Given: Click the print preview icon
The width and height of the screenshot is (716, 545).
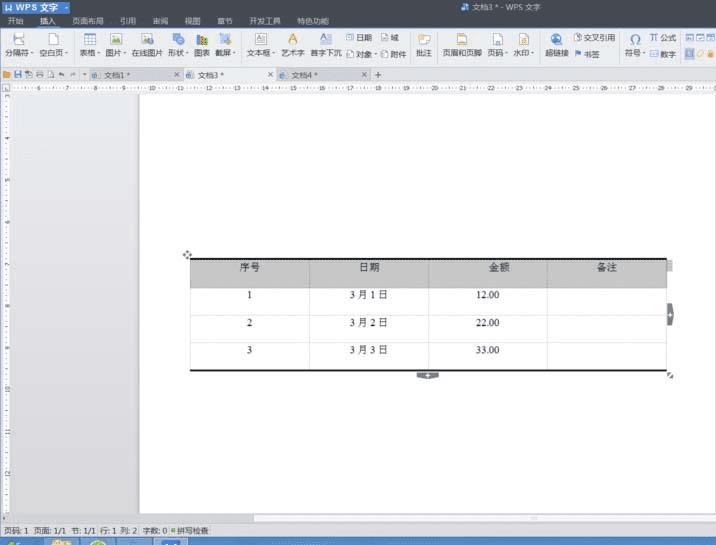Looking at the screenshot, I should pos(51,74).
